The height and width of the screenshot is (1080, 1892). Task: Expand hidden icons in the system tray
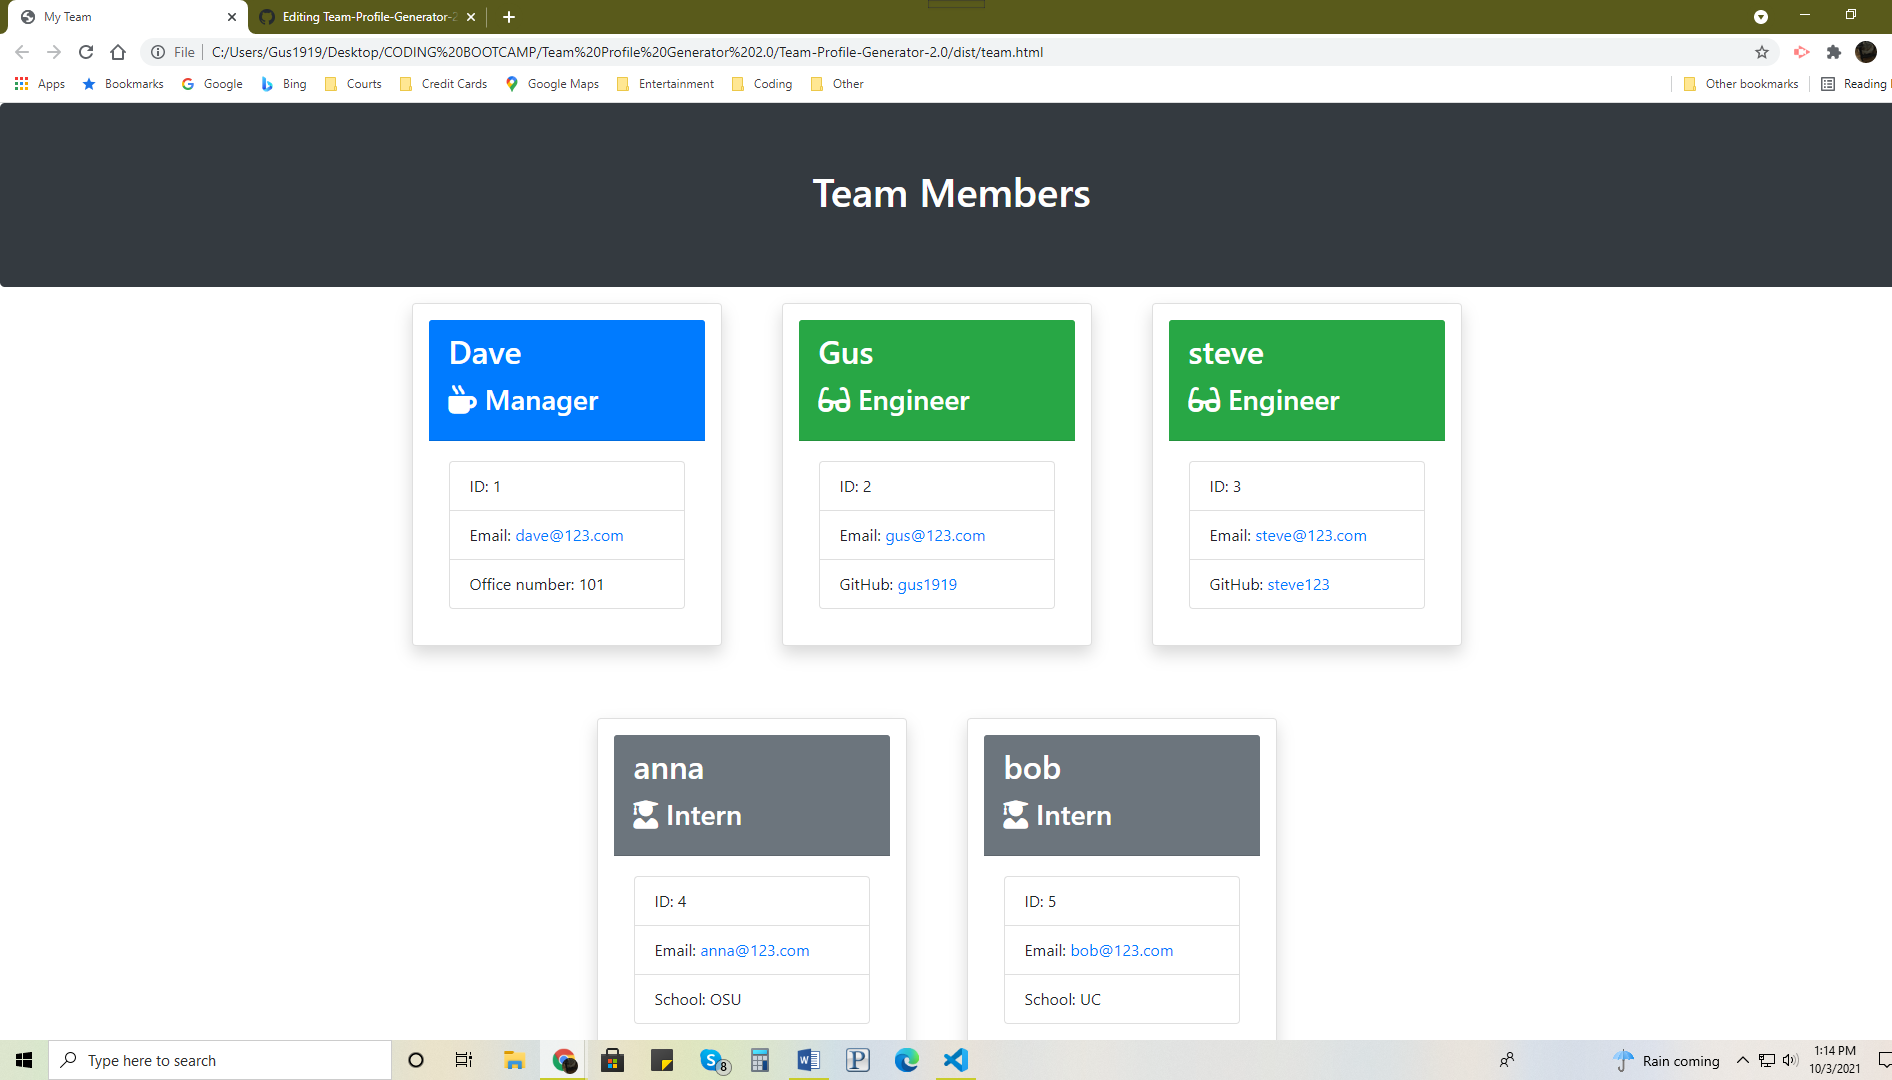[1742, 1060]
